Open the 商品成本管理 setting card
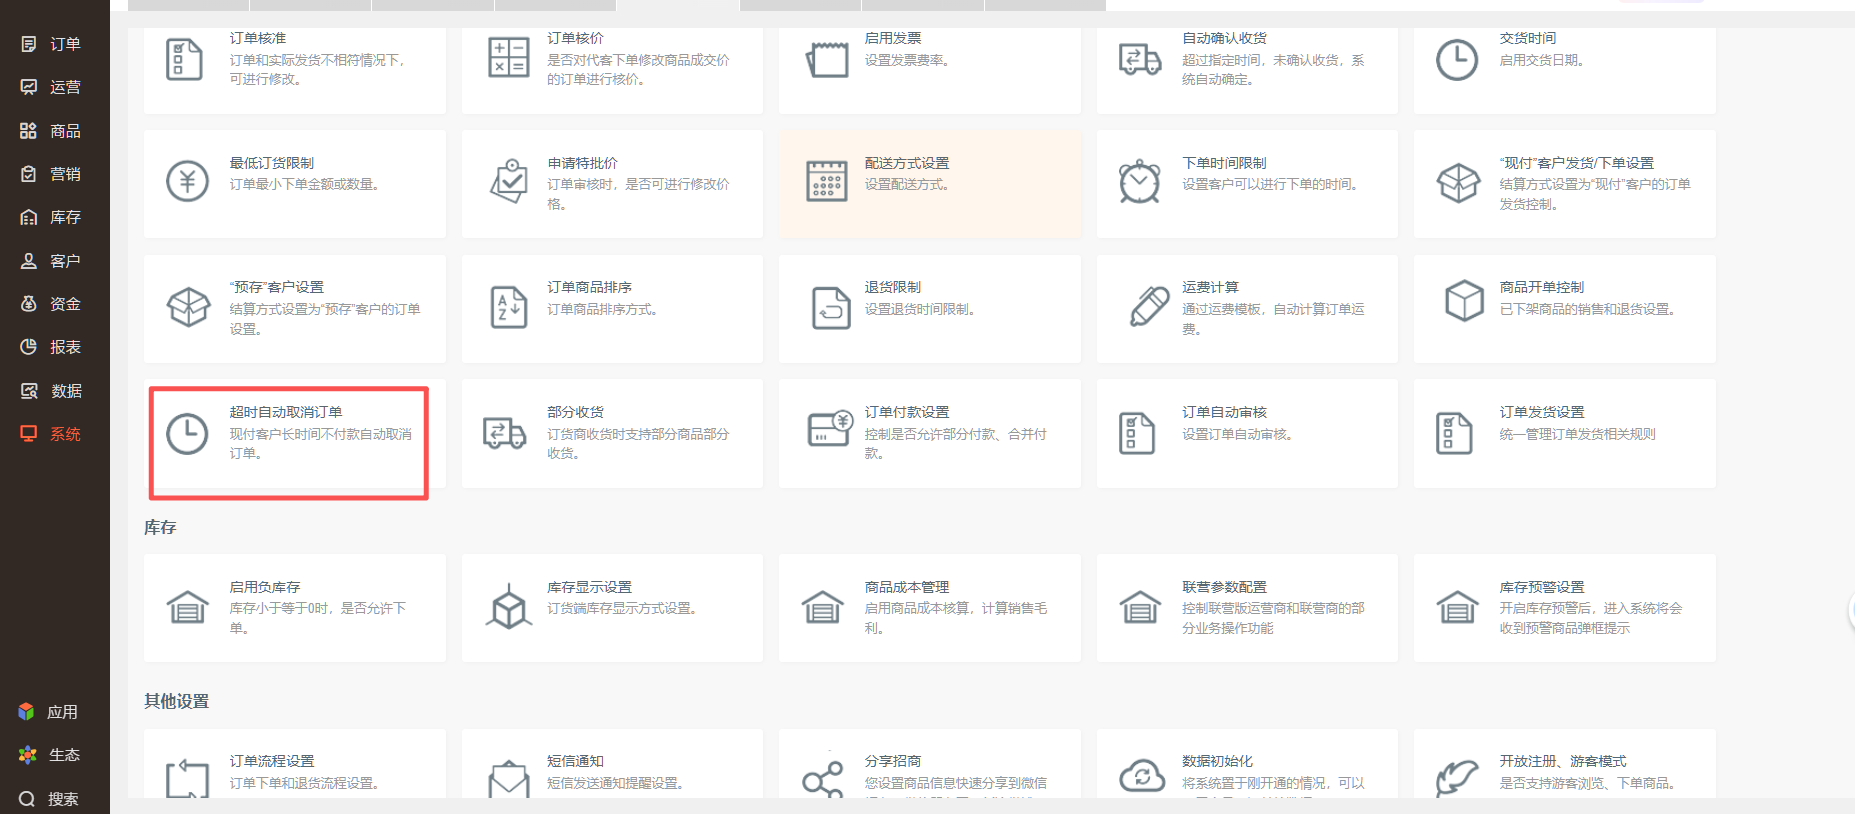Viewport: 1855px width, 814px height. 930,608
